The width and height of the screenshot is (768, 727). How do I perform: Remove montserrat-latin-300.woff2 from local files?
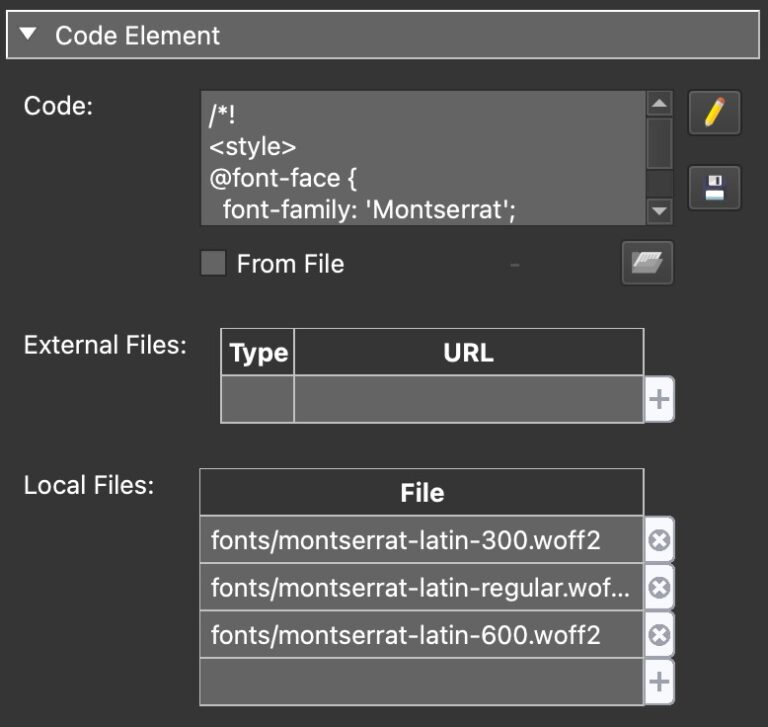point(659,541)
